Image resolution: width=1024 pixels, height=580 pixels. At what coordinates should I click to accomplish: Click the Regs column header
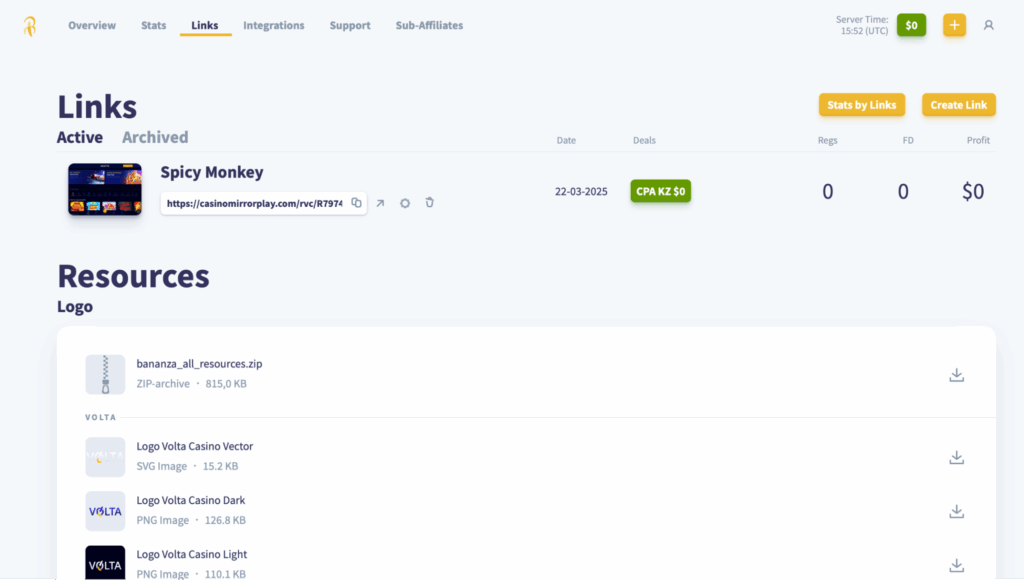pos(827,140)
